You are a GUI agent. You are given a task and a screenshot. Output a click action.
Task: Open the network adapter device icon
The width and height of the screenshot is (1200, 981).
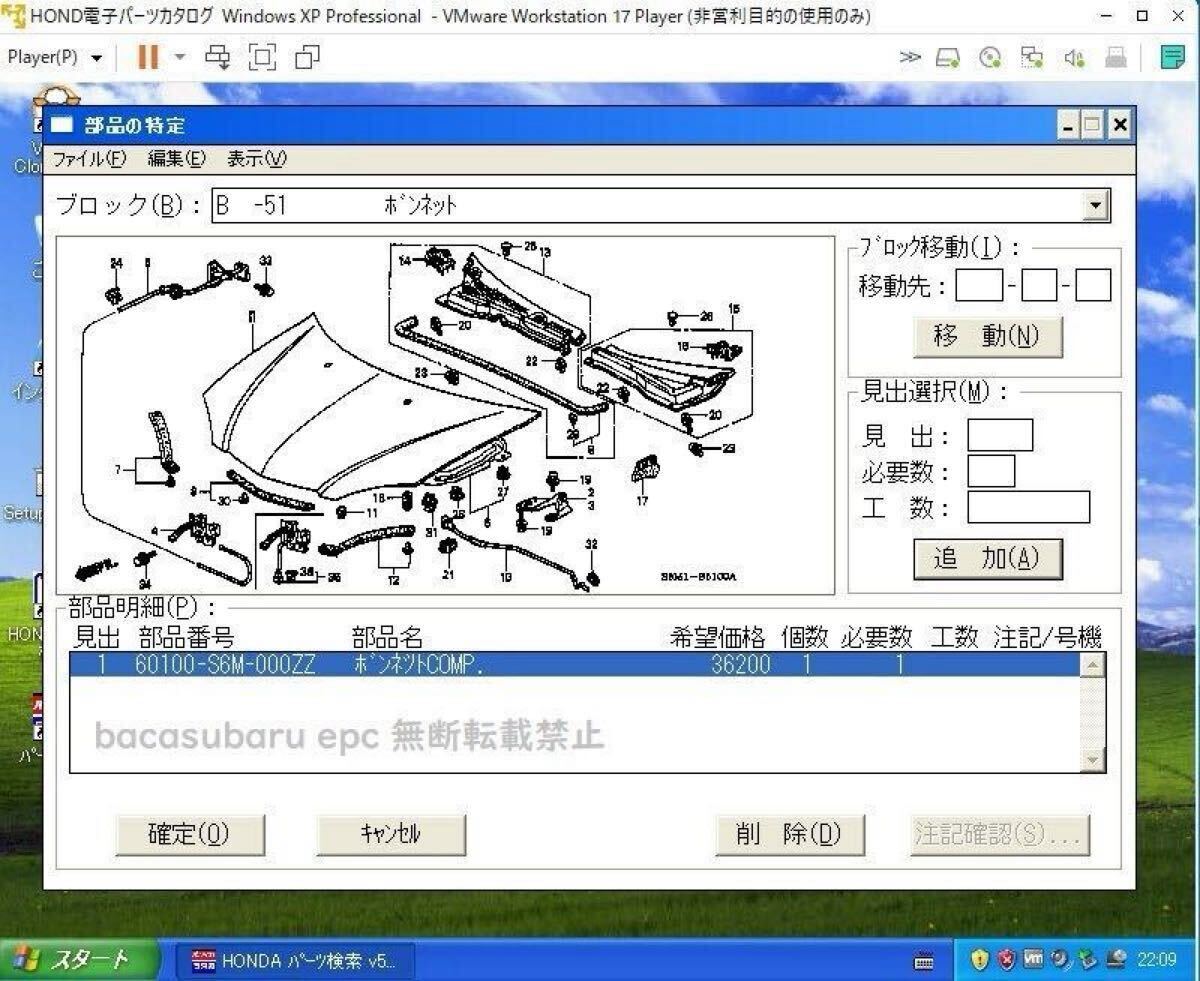[1032, 57]
